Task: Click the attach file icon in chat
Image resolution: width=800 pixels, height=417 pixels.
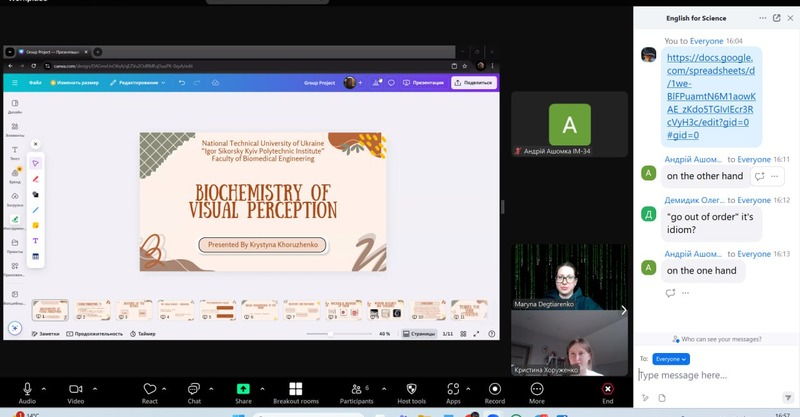Action: pos(662,398)
